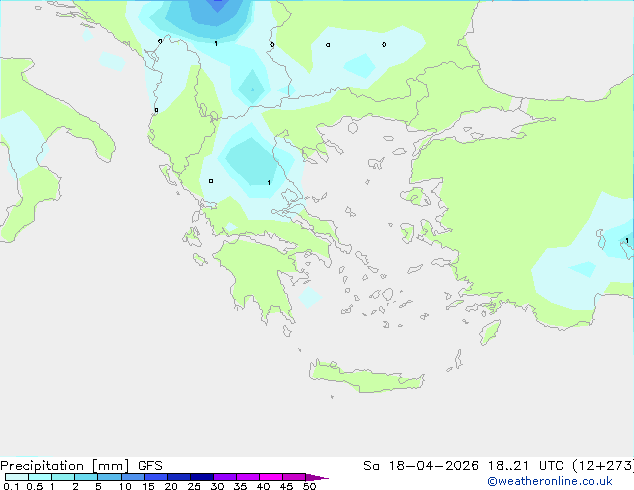Click the legend value '25'
Viewport: 634px width, 490px height.
[194, 486]
